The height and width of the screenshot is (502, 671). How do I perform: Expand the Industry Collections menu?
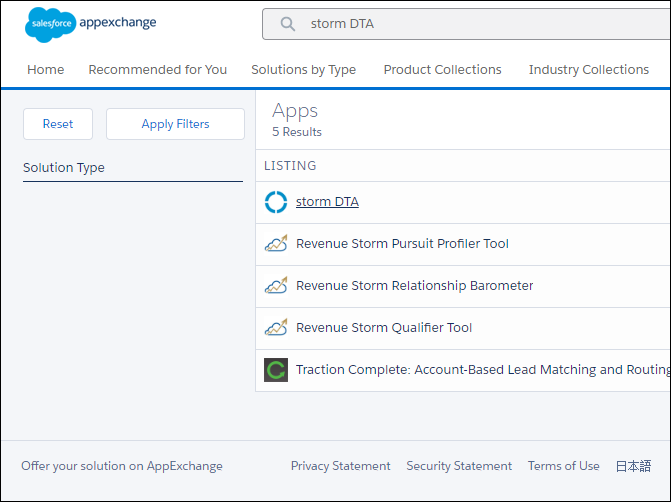pyautogui.click(x=589, y=69)
